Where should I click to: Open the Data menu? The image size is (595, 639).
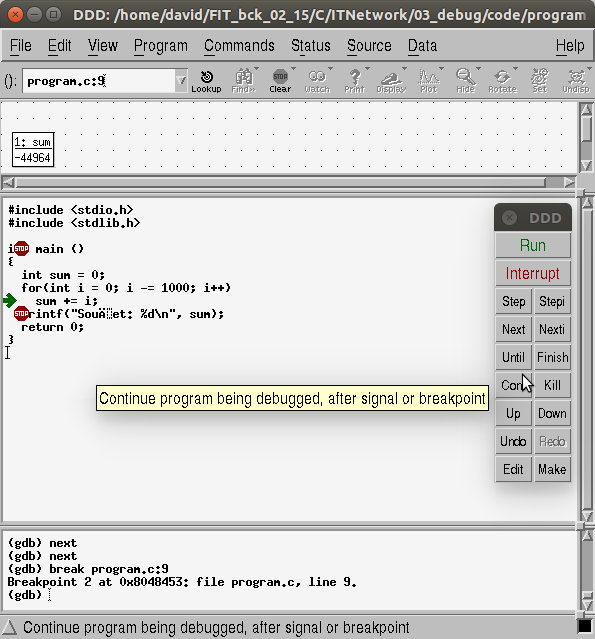(422, 46)
